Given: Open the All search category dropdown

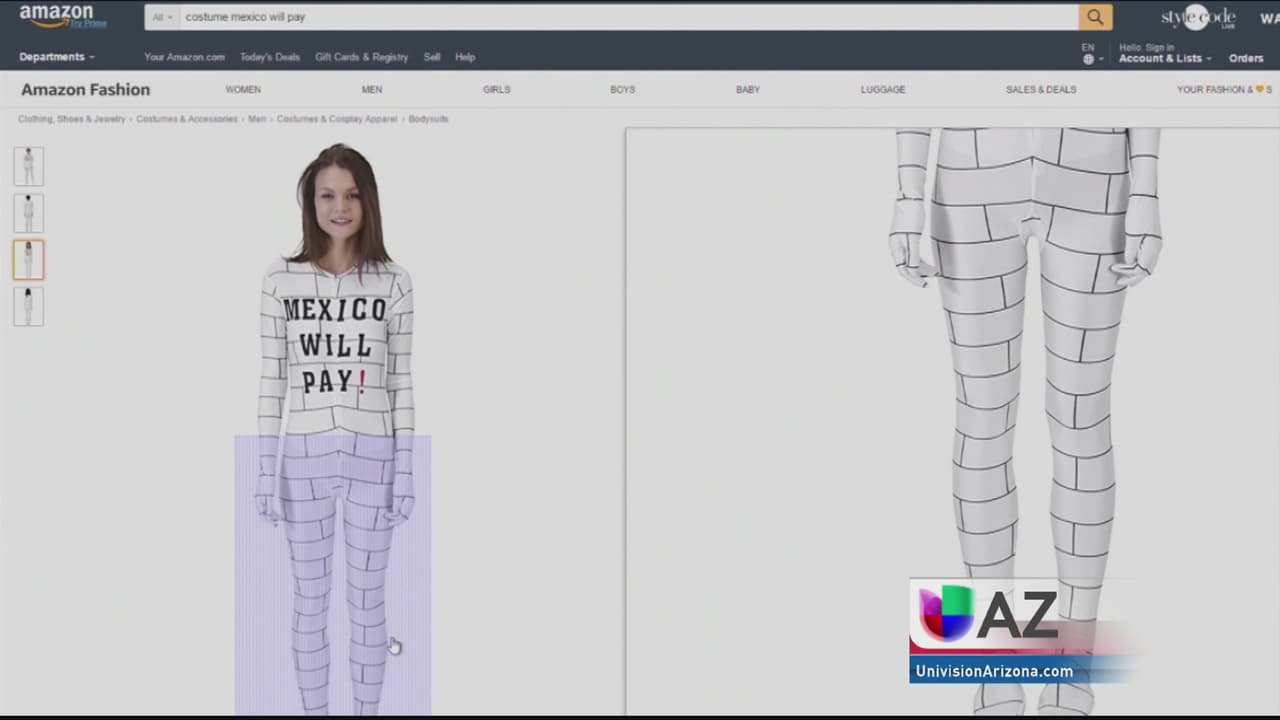Looking at the screenshot, I should pyautogui.click(x=162, y=17).
